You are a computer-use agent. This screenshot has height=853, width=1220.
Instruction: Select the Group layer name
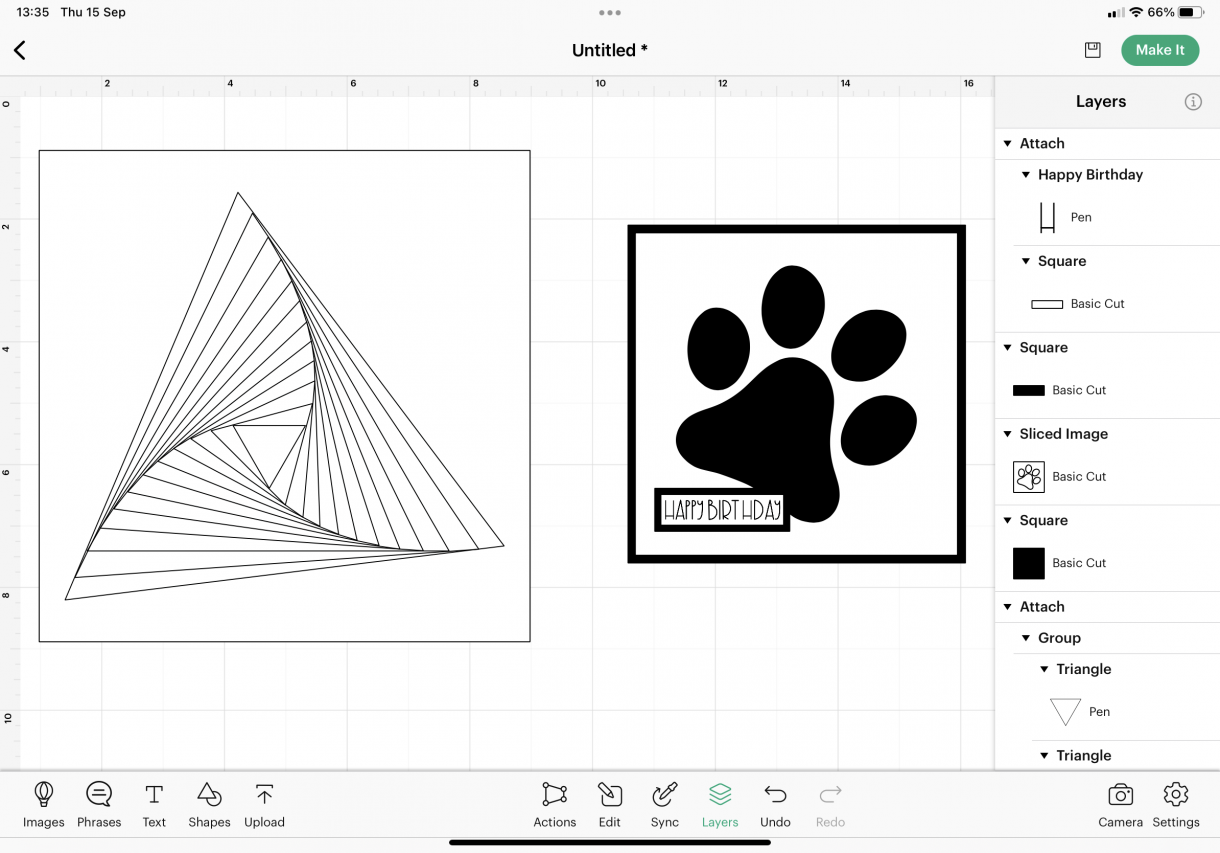click(1059, 639)
